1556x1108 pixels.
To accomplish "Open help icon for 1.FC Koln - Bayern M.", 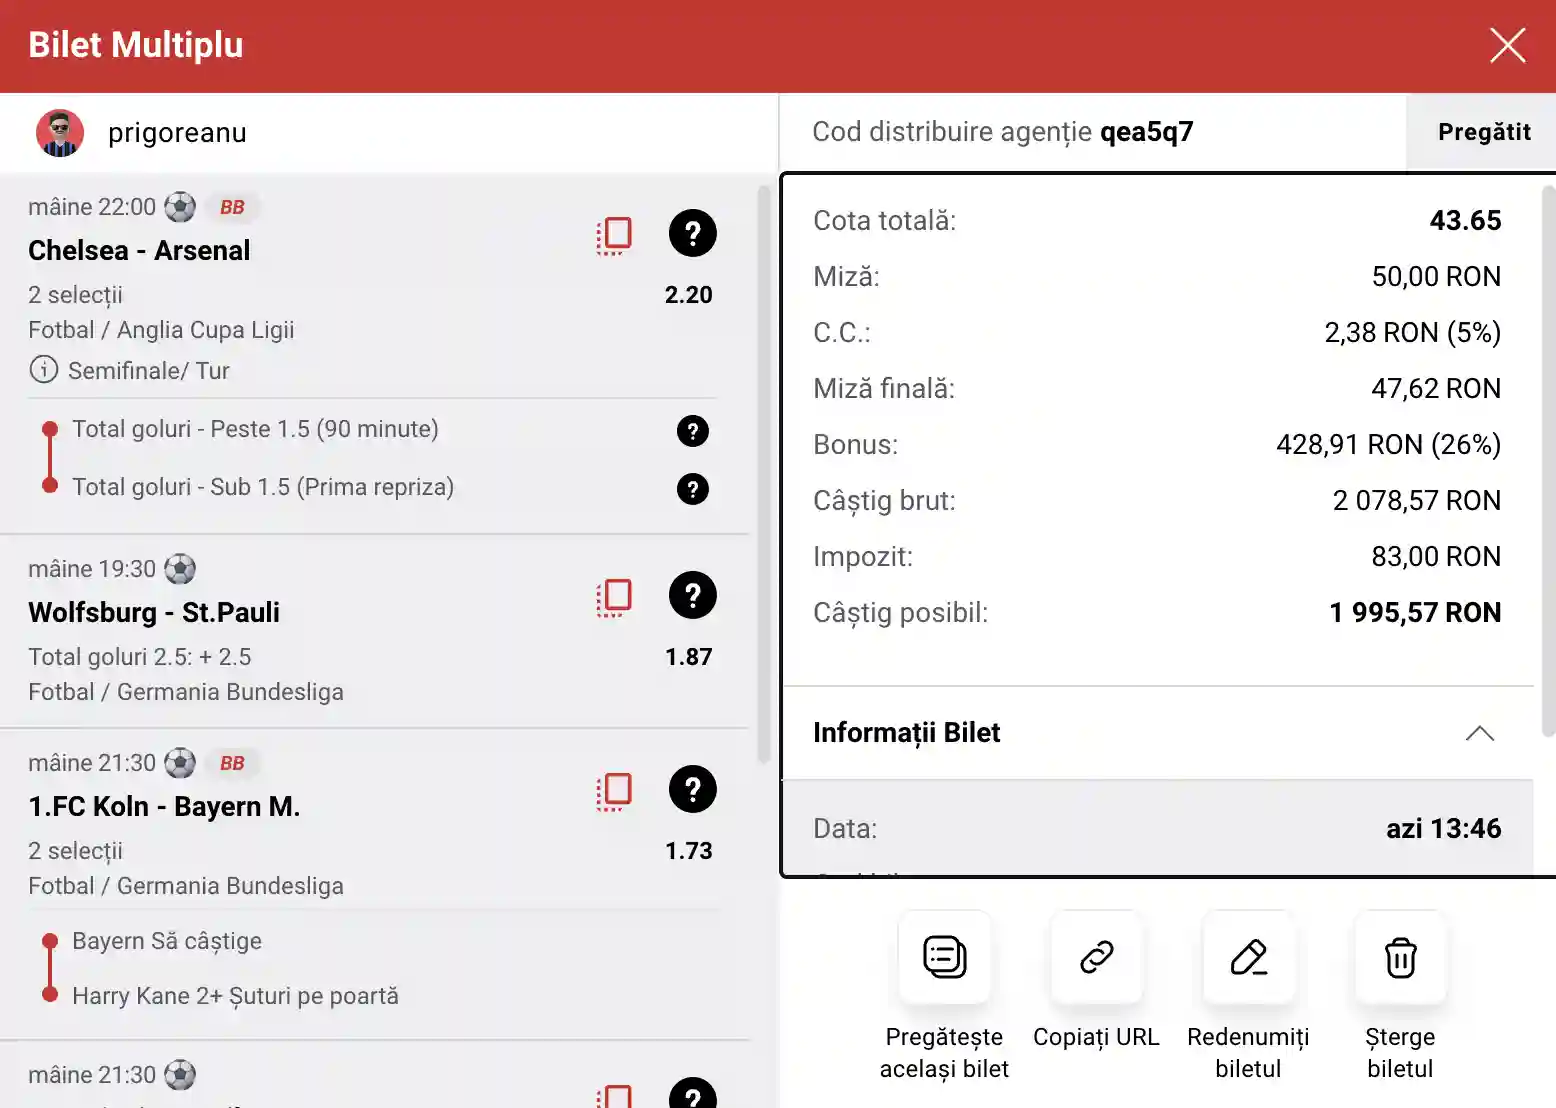I will pyautogui.click(x=692, y=790).
